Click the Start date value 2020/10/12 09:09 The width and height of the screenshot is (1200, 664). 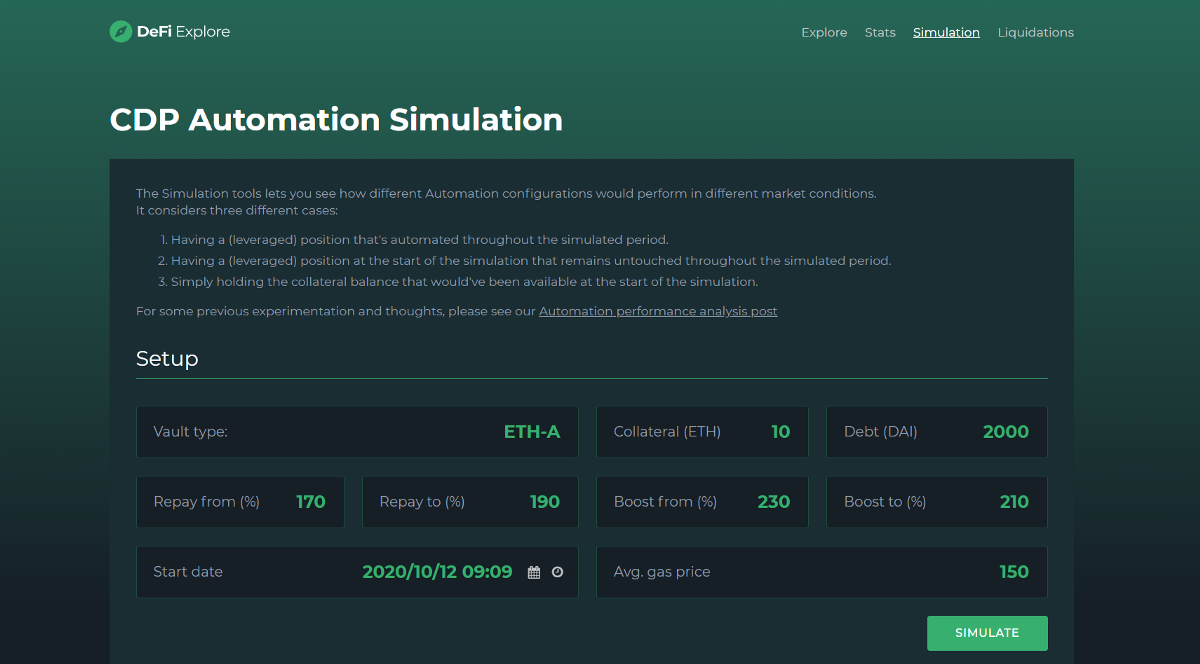[x=437, y=572]
